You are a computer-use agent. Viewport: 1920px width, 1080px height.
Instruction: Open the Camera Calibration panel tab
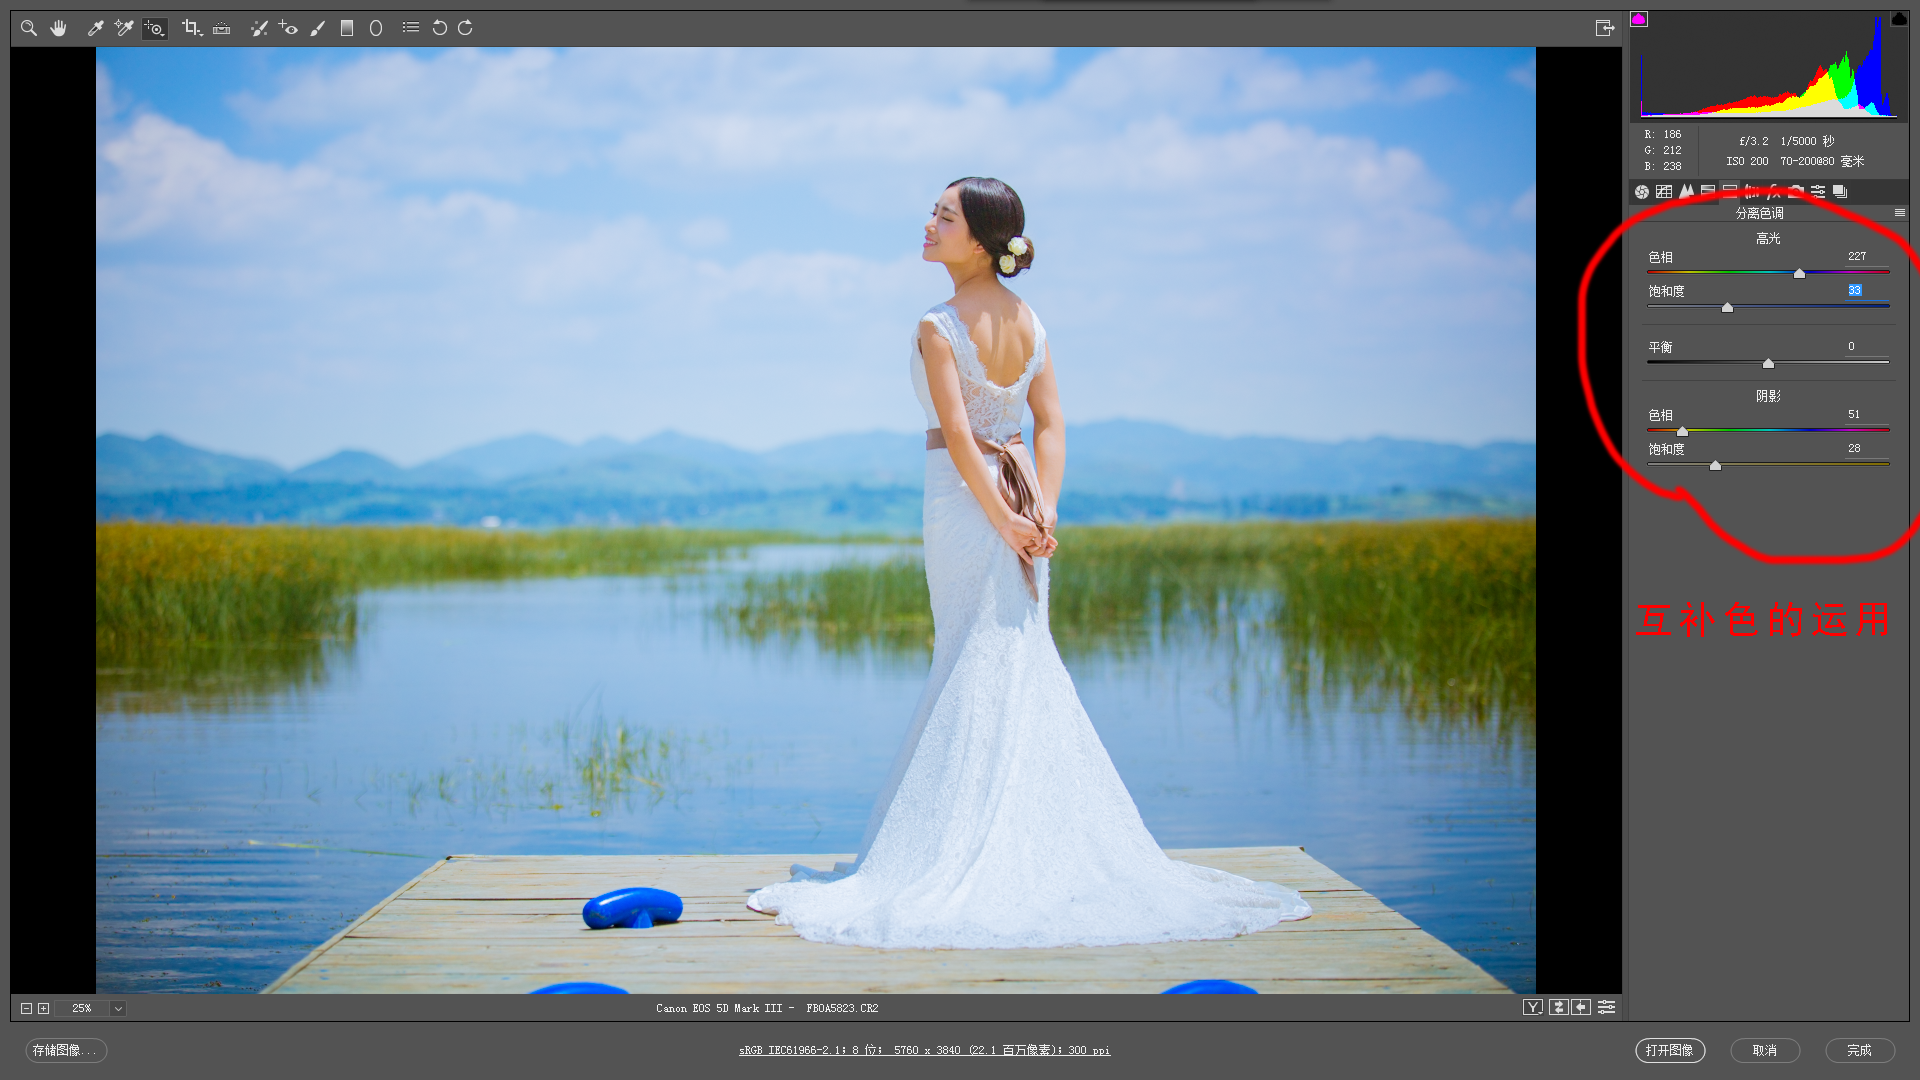1796,191
